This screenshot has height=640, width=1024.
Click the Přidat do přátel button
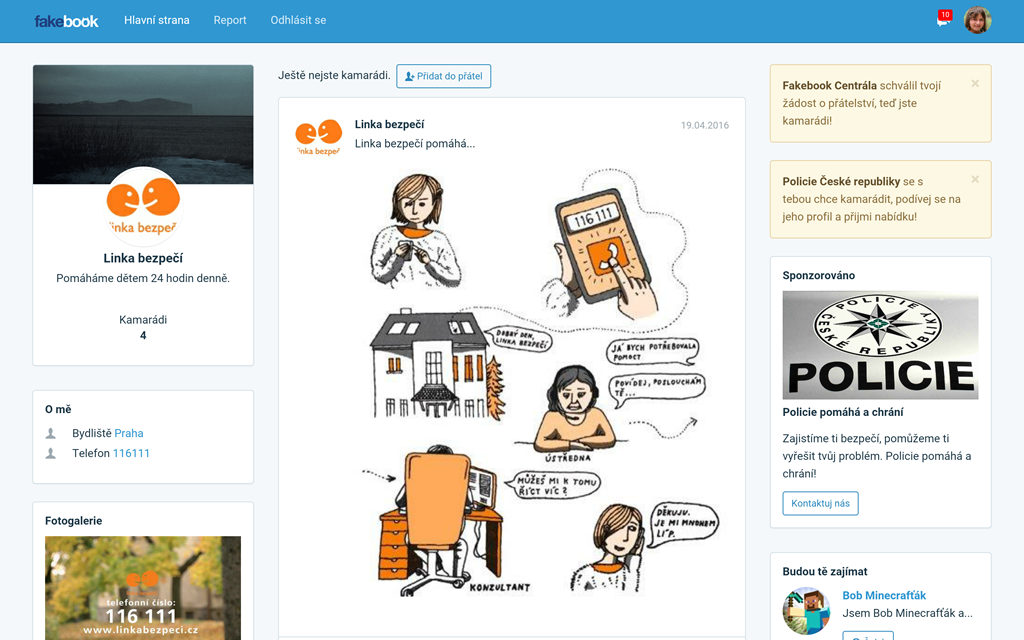point(443,76)
